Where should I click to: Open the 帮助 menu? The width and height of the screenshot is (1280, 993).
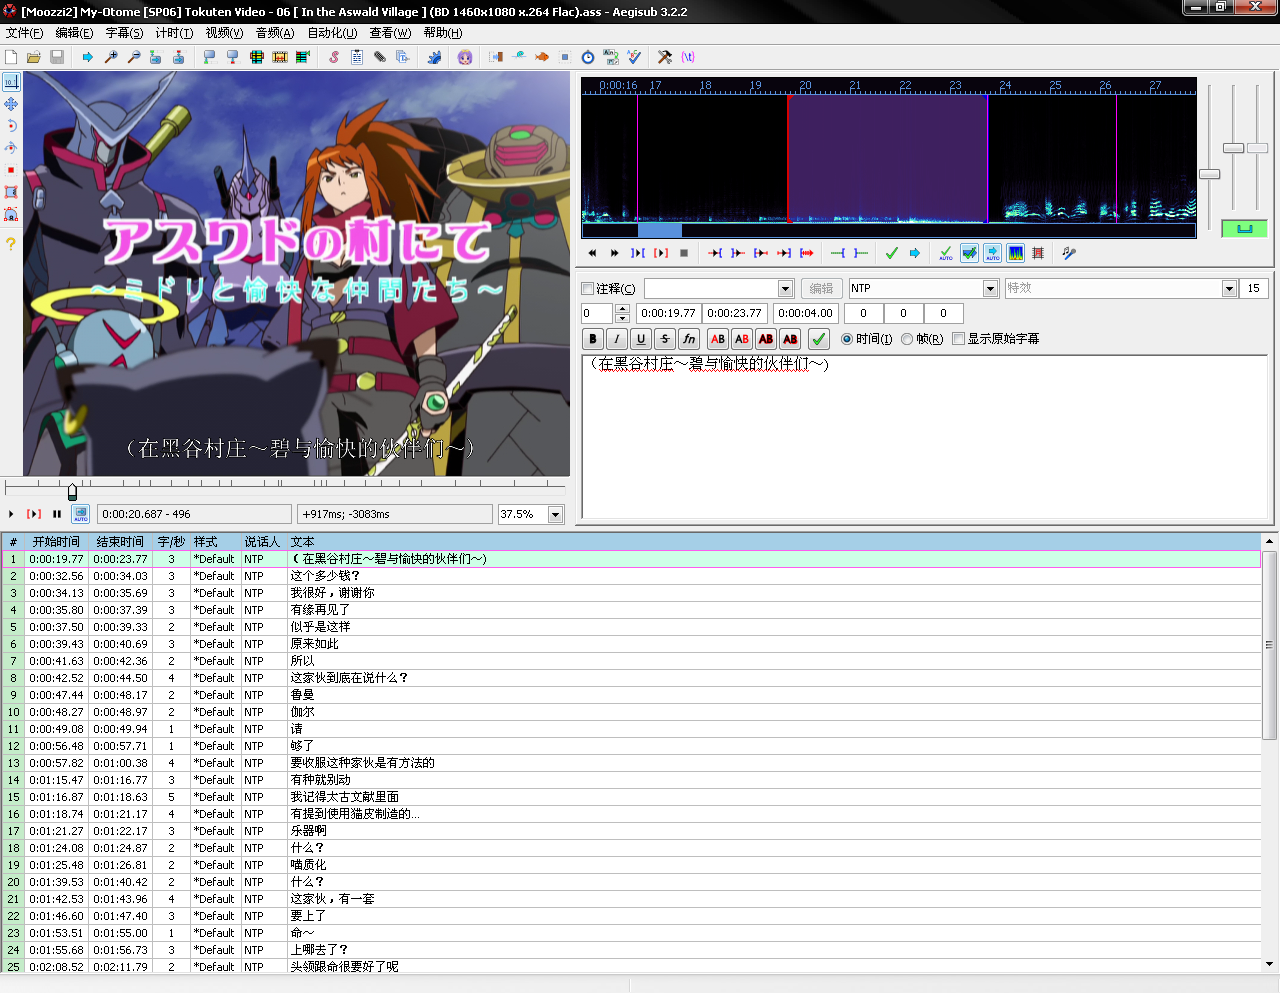coord(443,33)
